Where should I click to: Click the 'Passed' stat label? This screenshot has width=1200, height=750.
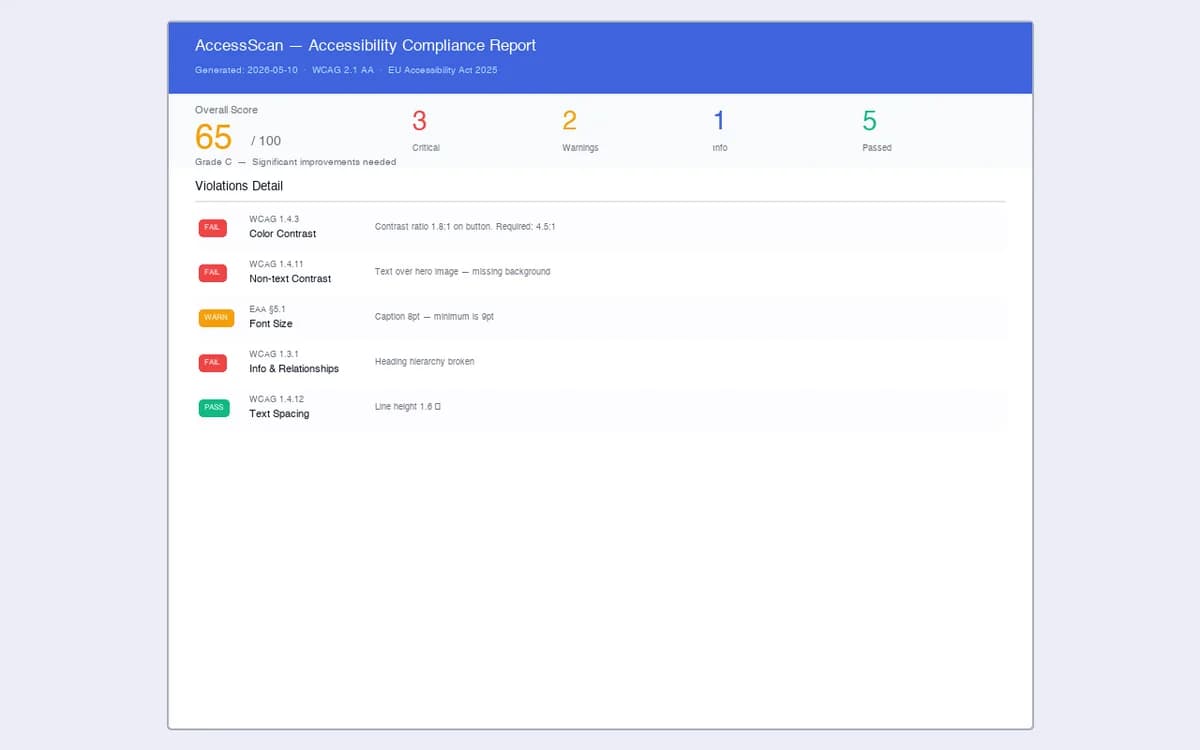click(x=877, y=148)
